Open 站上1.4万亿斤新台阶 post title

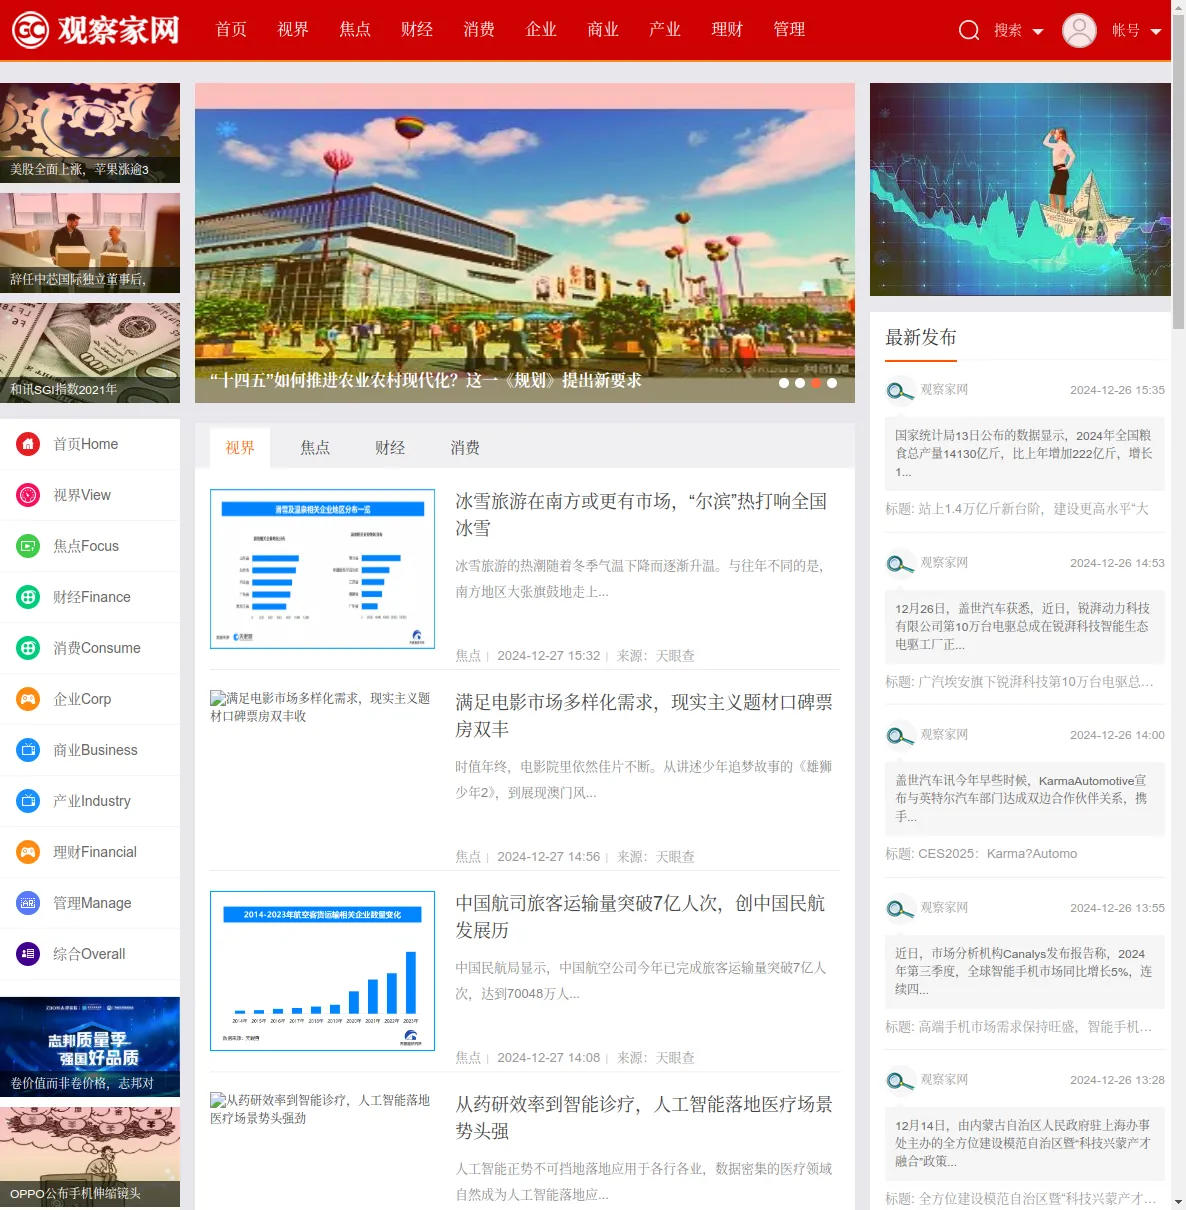1017,509
